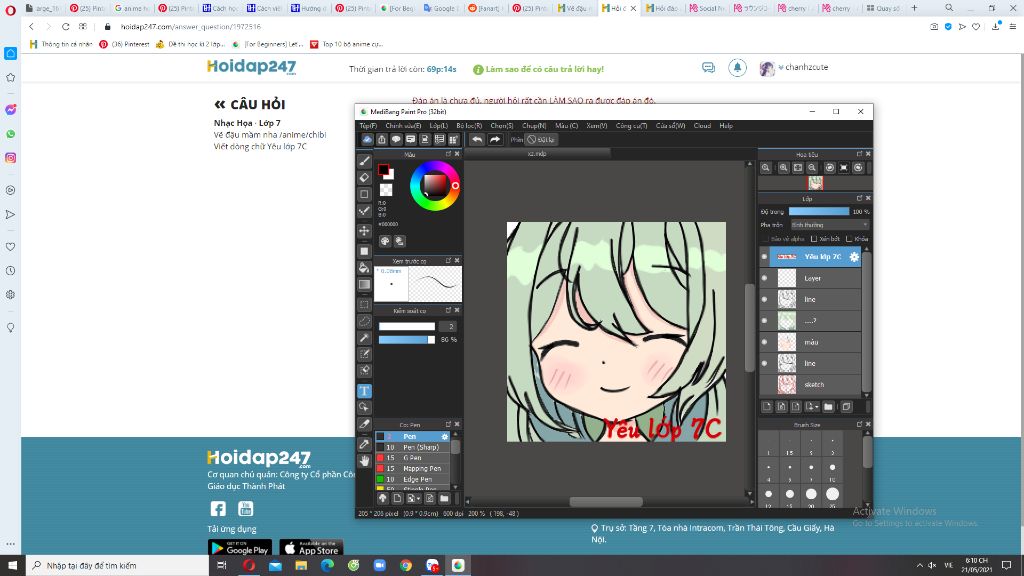Screen dimensions: 1024x576
Task: Click the Facebook icon in Hoidap247 footer
Action: tap(218, 509)
